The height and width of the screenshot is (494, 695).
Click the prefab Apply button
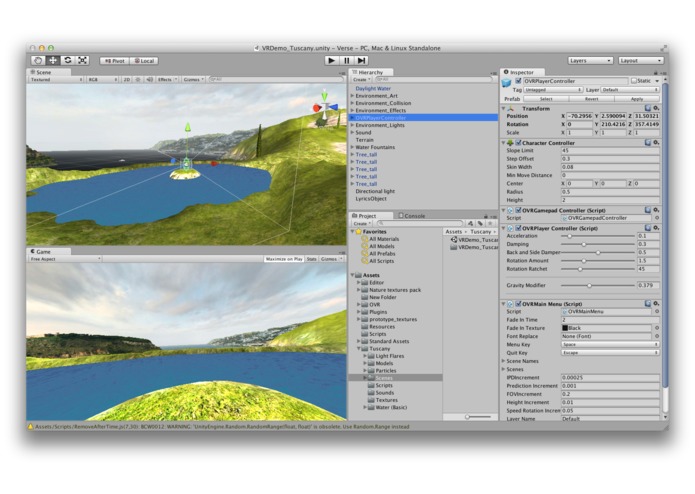637,99
